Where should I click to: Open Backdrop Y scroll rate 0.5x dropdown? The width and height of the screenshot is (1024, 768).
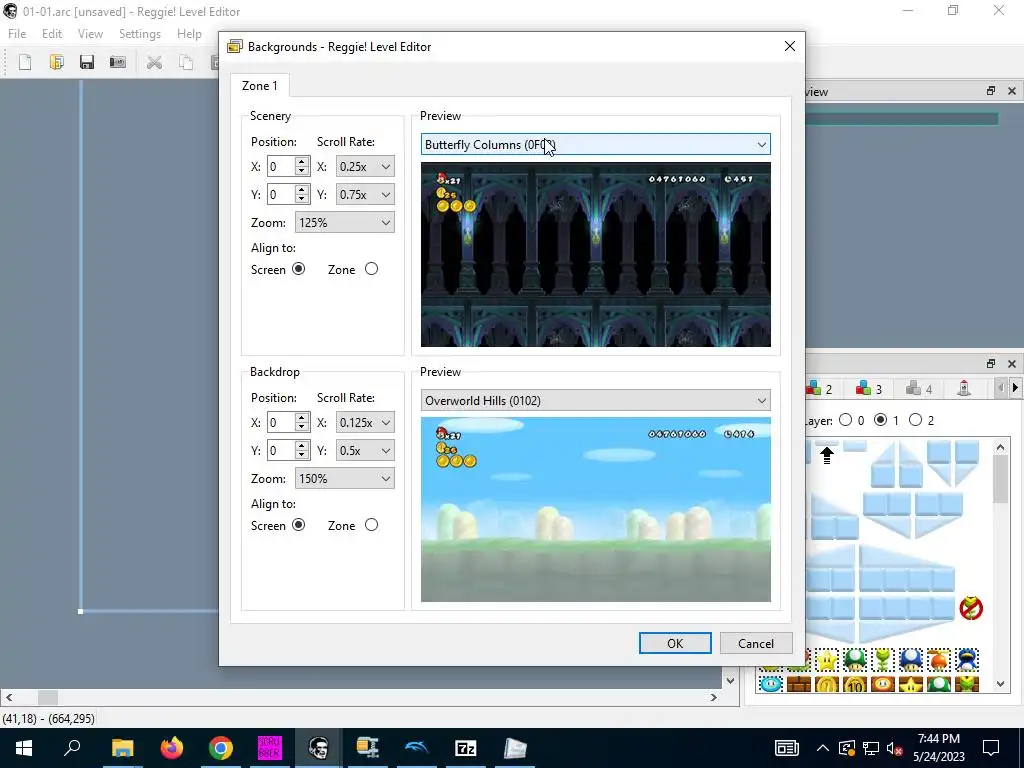point(365,451)
